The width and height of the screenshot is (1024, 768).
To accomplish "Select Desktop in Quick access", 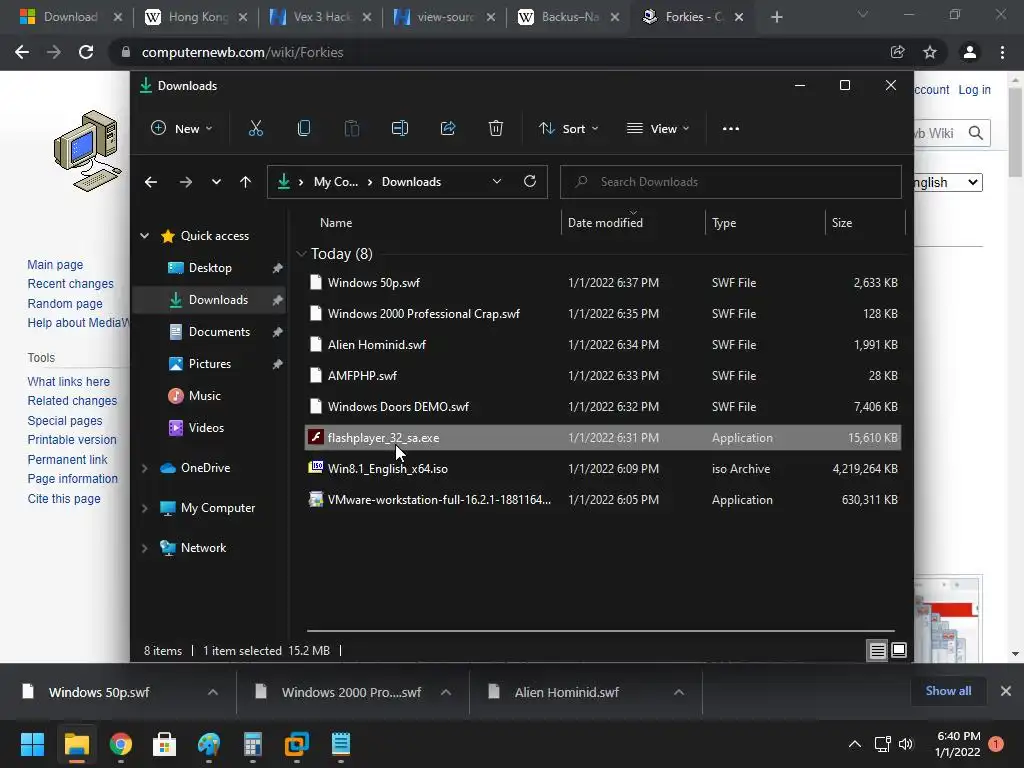I will [209, 268].
